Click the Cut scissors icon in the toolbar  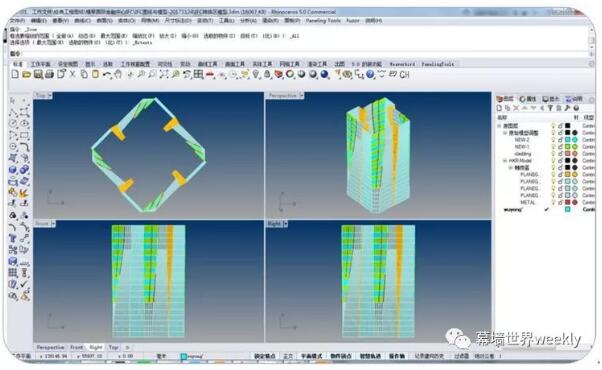72,74
